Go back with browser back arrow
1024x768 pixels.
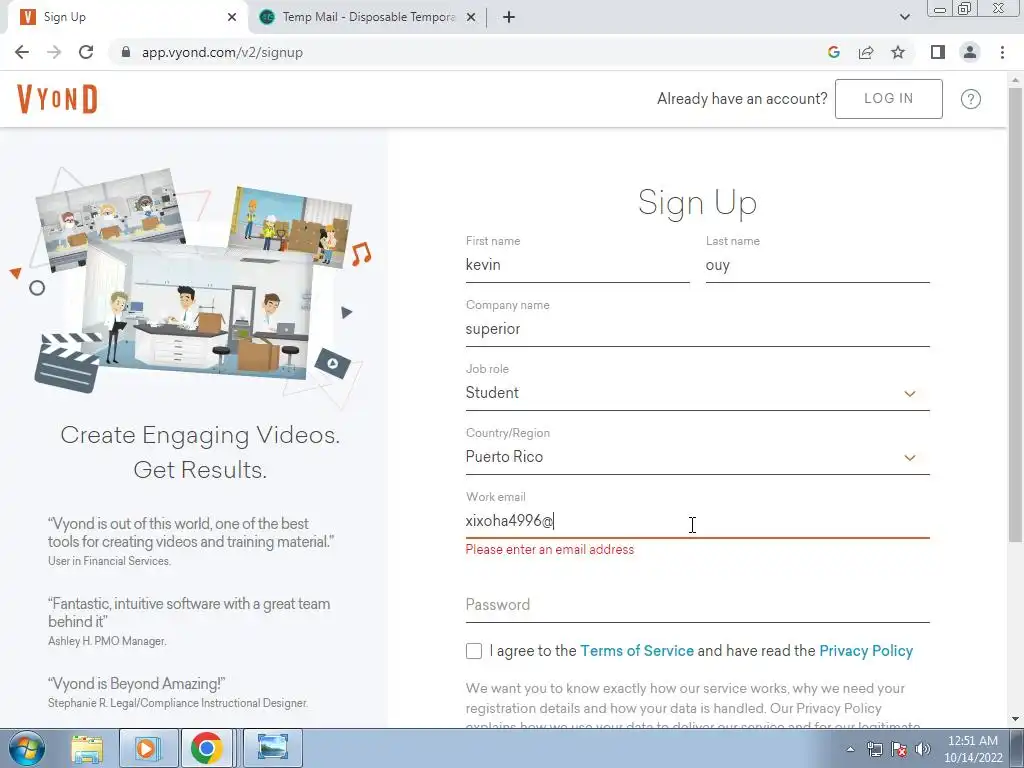22,52
